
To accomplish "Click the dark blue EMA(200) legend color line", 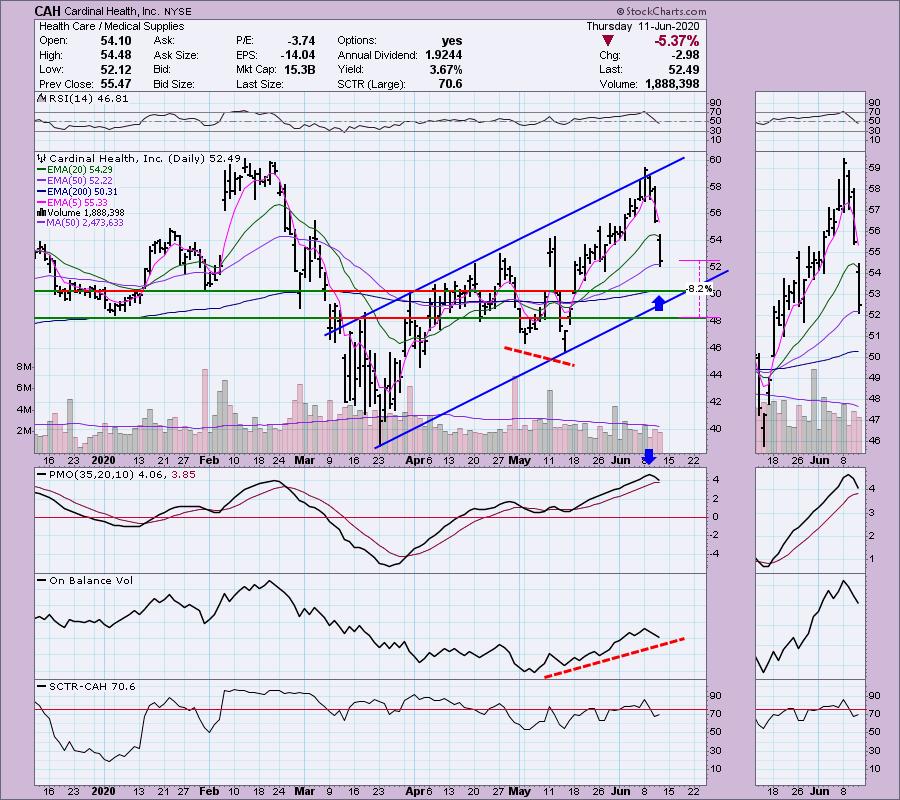I will (41, 192).
